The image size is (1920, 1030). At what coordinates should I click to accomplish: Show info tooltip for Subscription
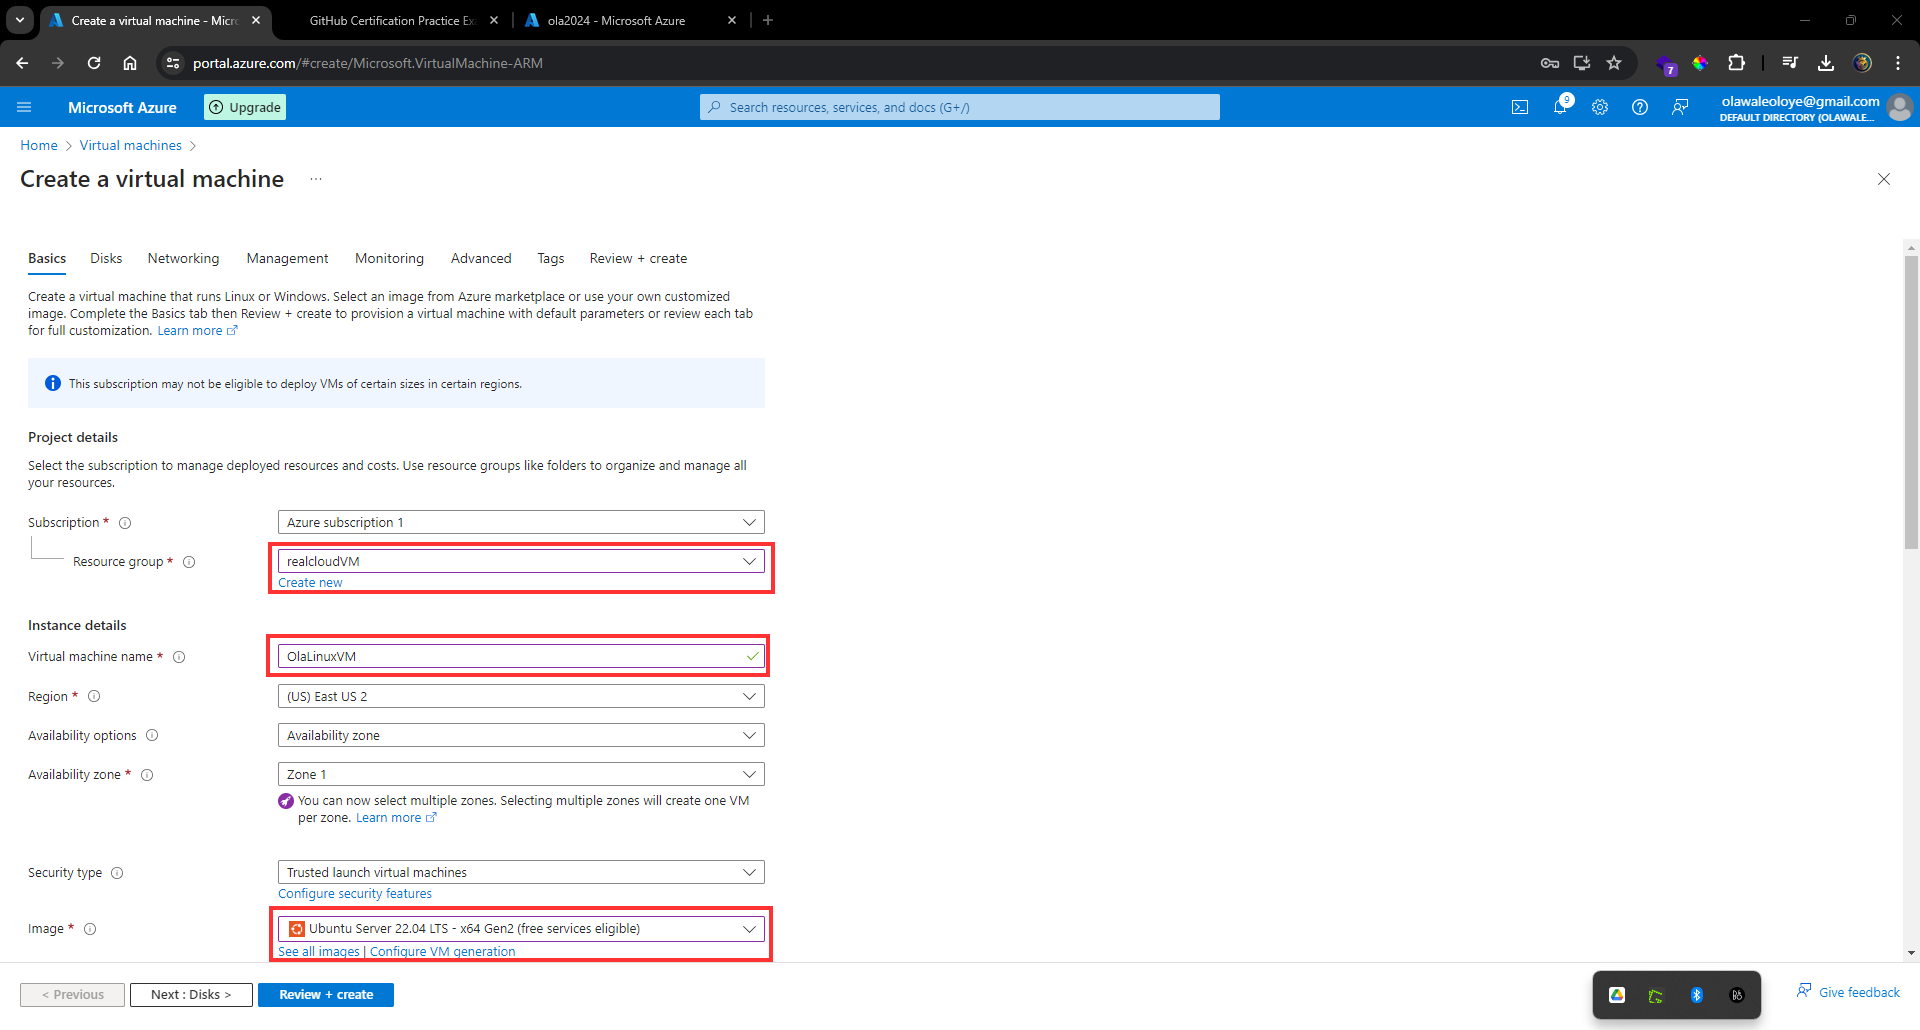[x=125, y=523]
